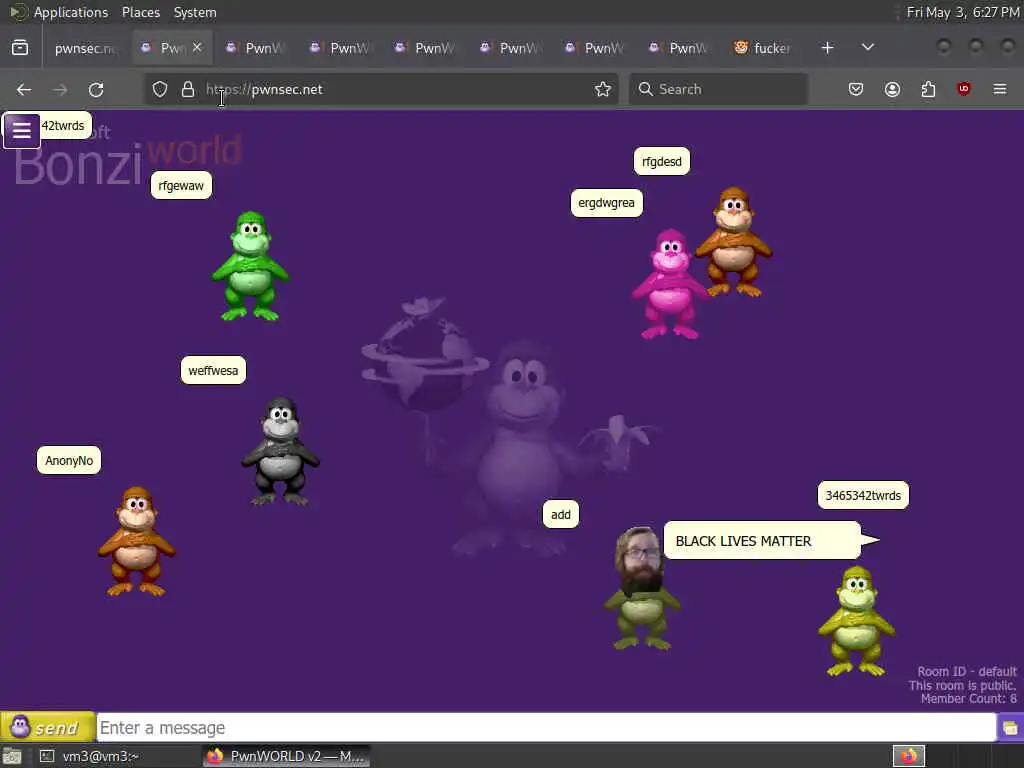Click the shield tracking protection icon
Image resolution: width=1024 pixels, height=768 pixels.
[160, 89]
